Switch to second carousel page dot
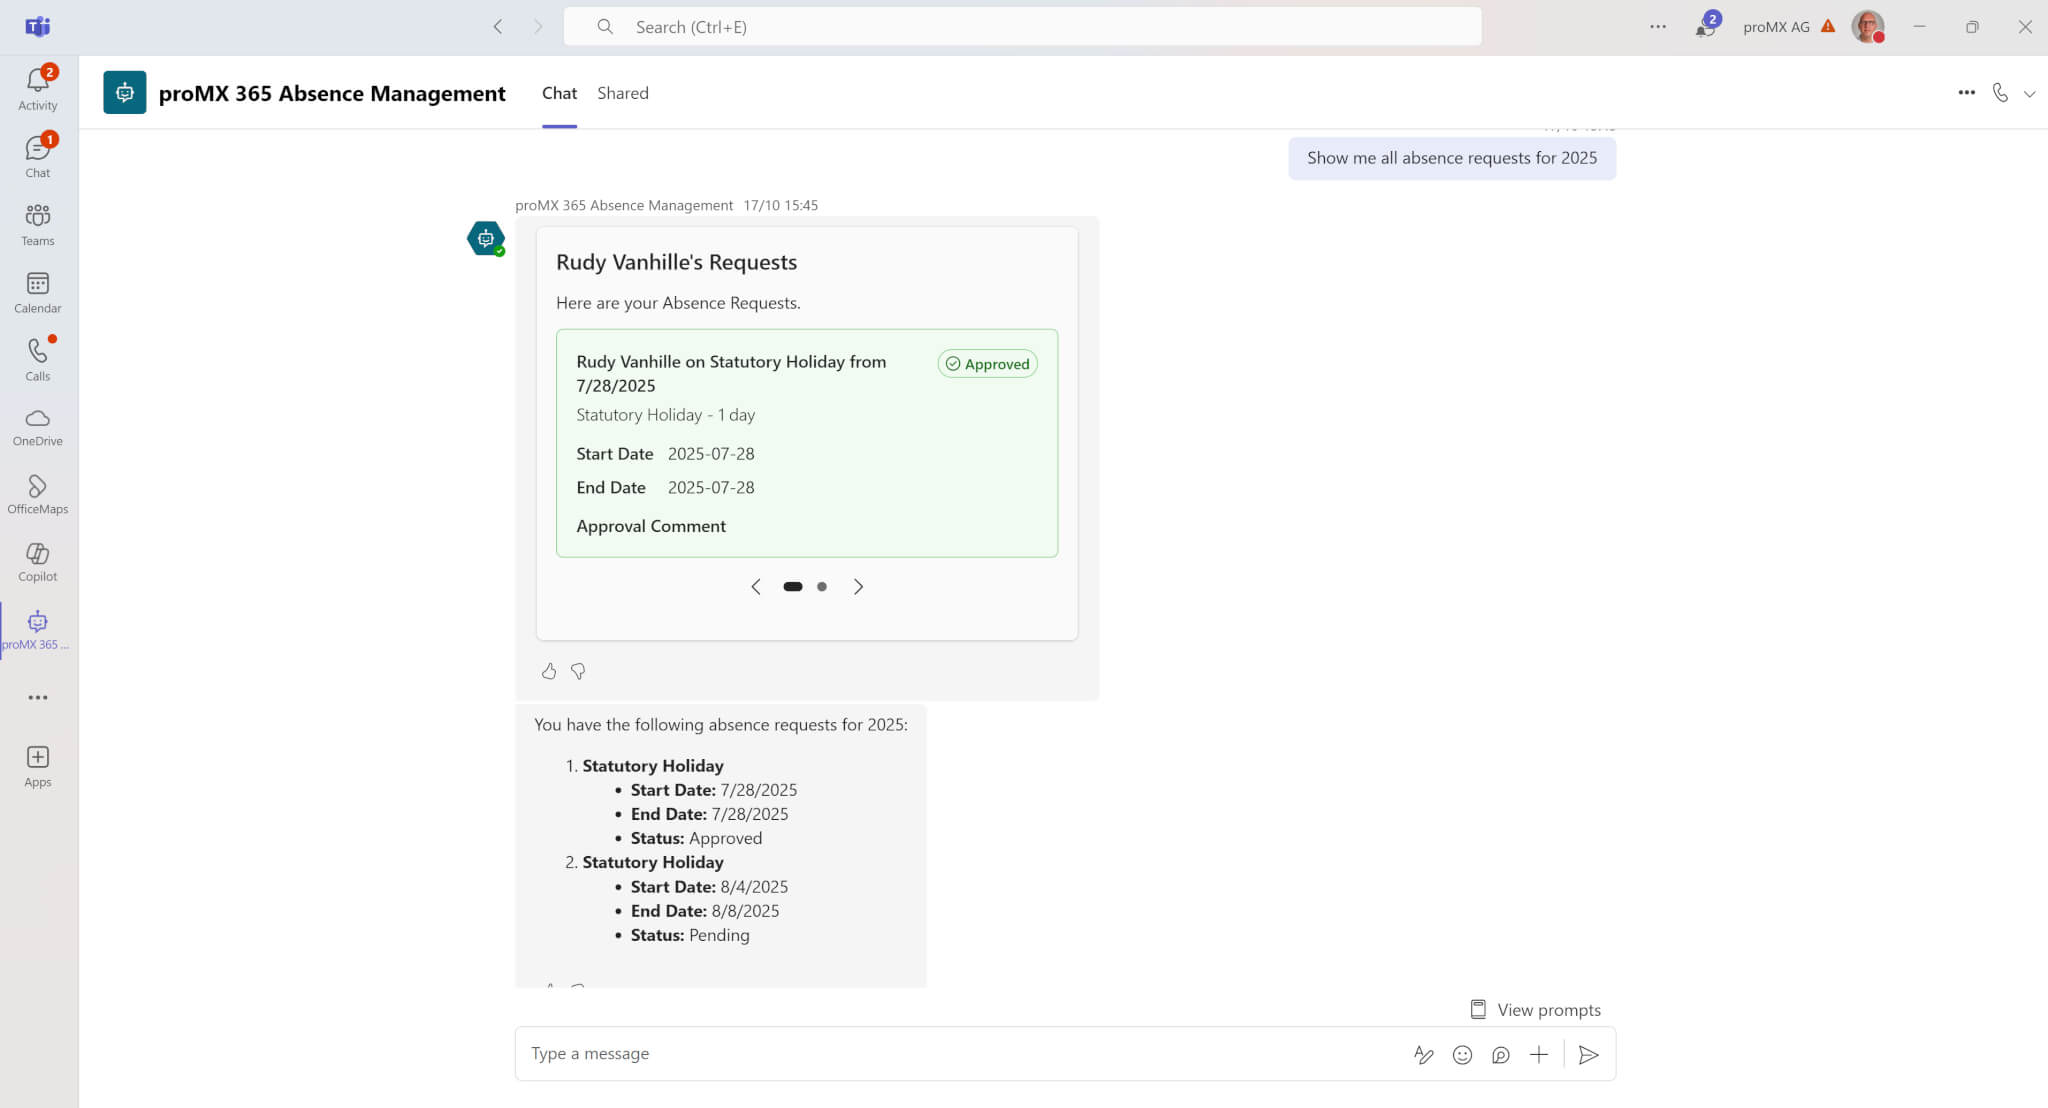The width and height of the screenshot is (2048, 1108). coord(822,587)
